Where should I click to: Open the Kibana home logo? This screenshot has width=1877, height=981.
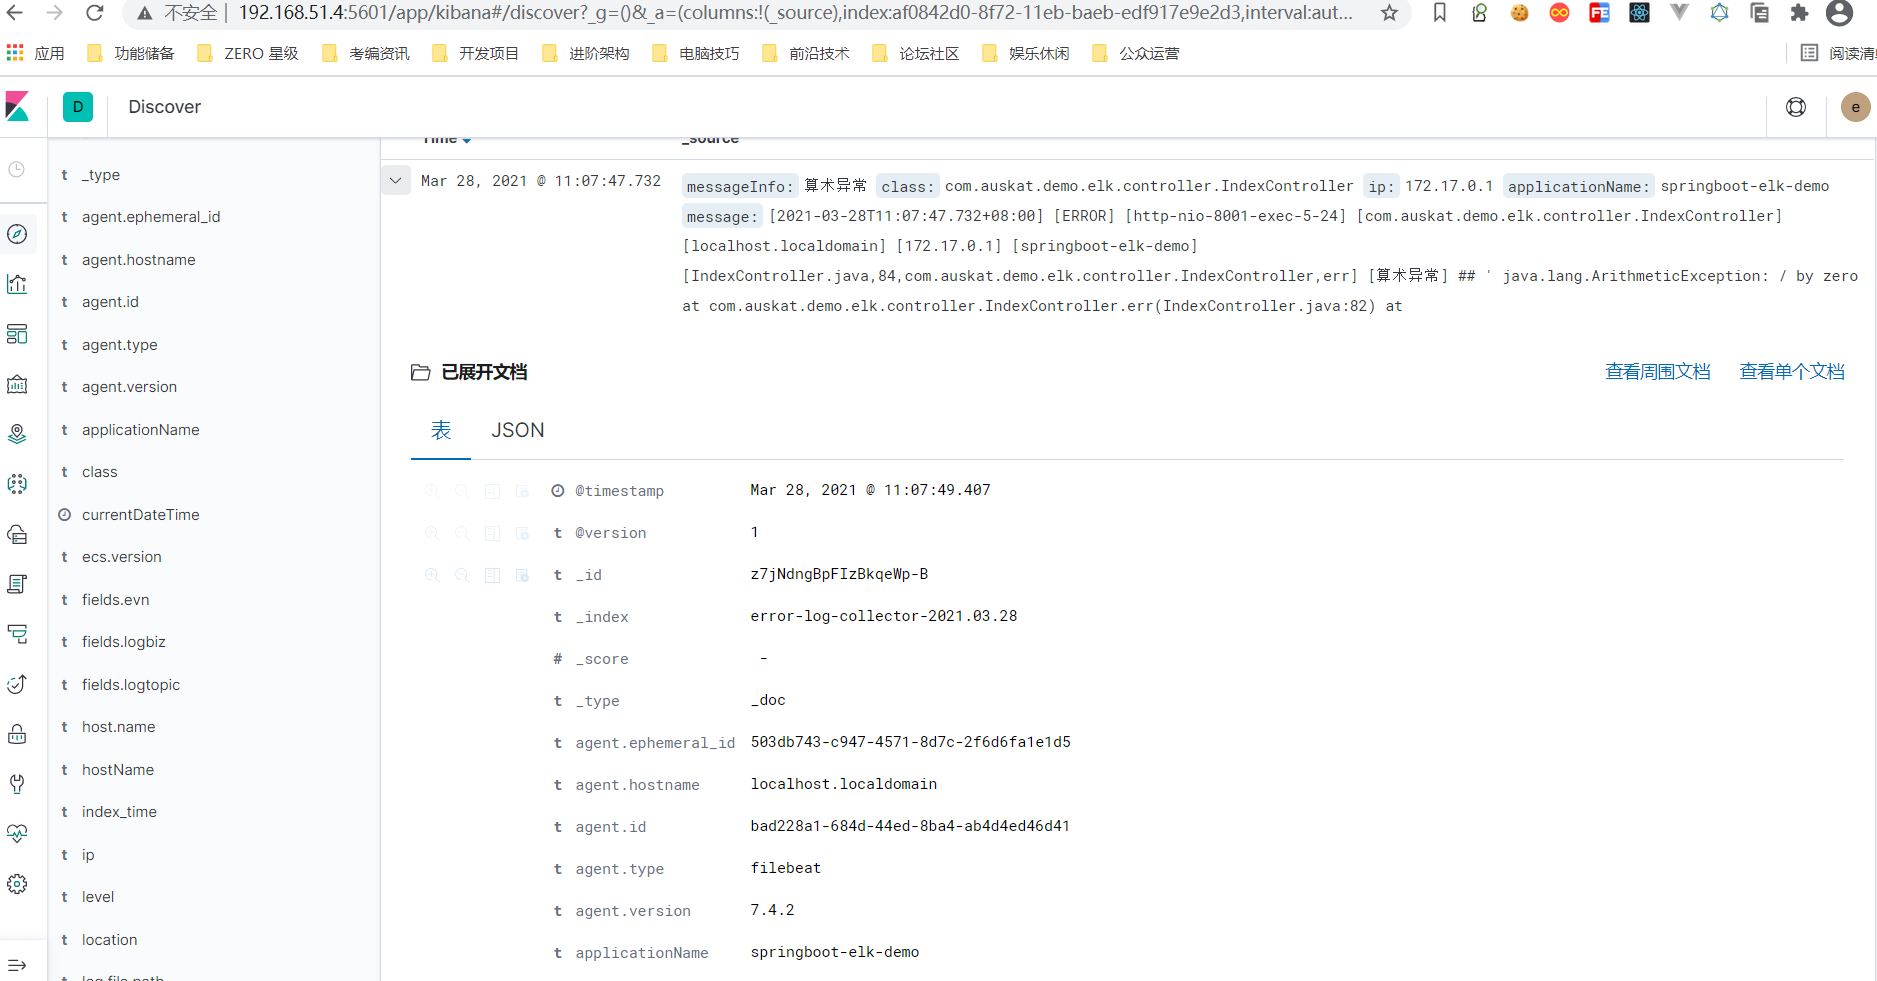(x=18, y=107)
